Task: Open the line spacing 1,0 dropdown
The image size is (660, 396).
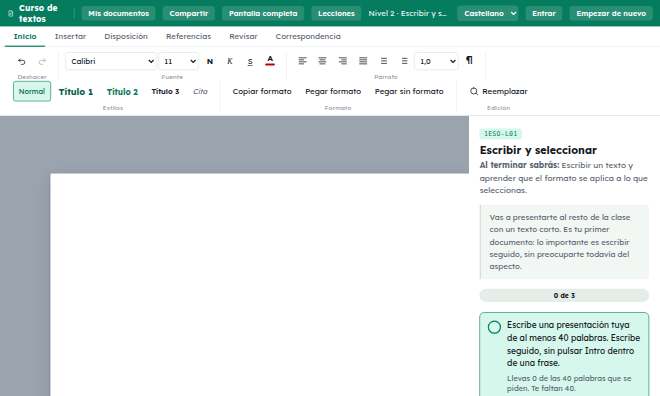Action: [x=436, y=61]
